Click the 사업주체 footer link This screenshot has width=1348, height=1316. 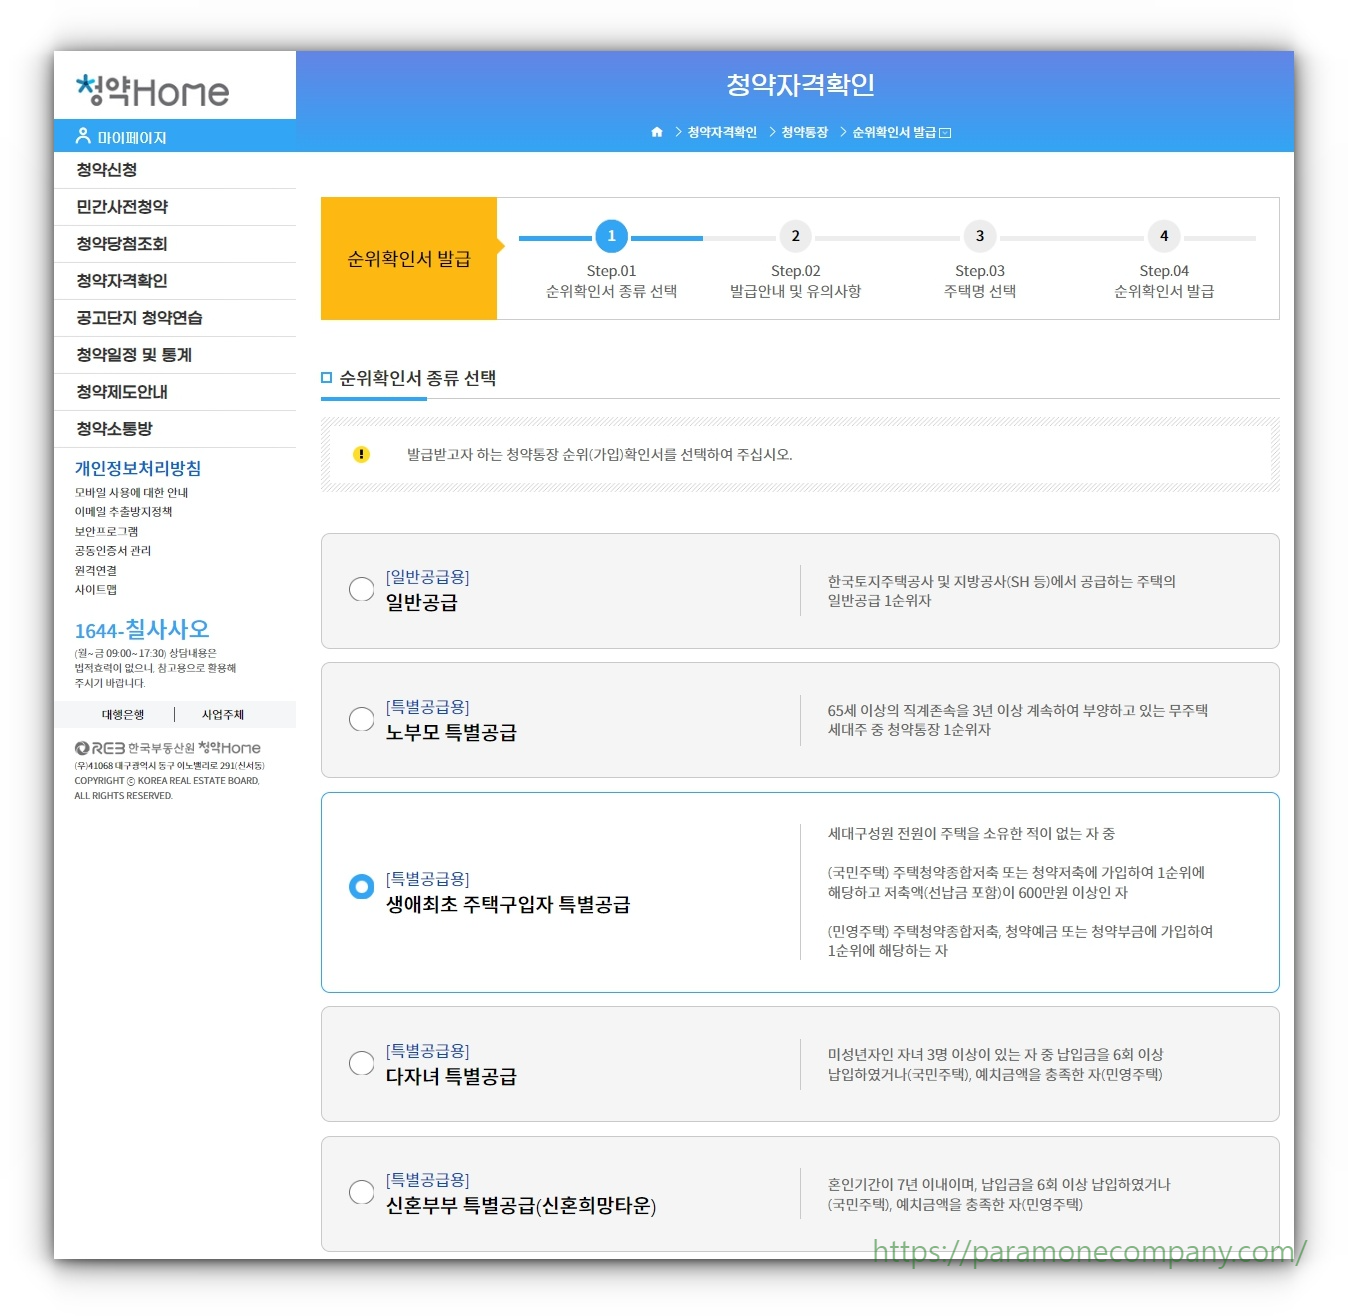(x=223, y=715)
